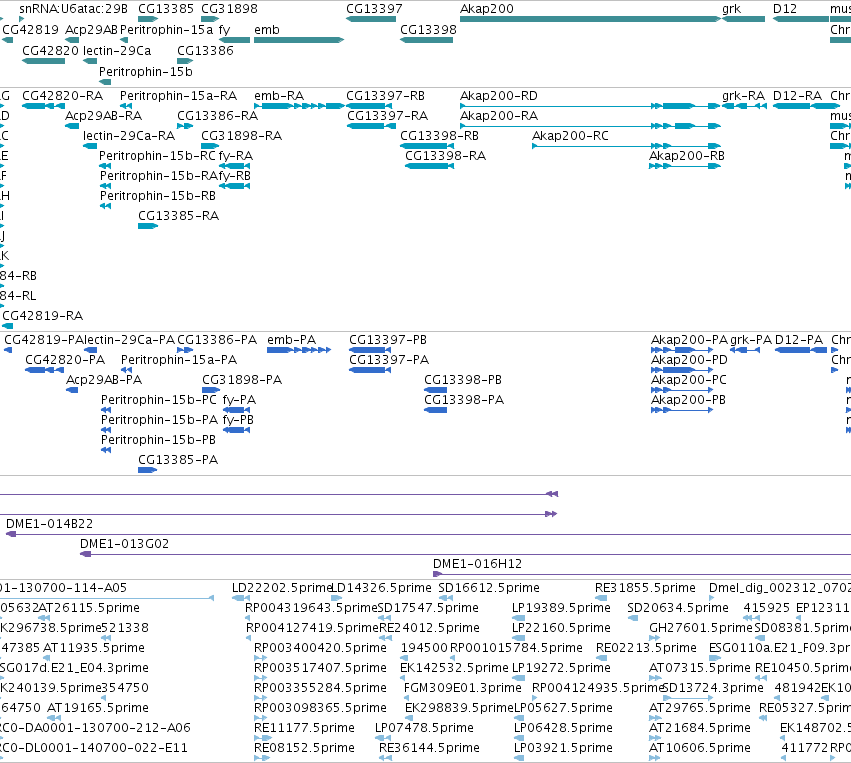Select the CG13385-PA protein
This screenshot has height=763, width=851.
[x=148, y=470]
